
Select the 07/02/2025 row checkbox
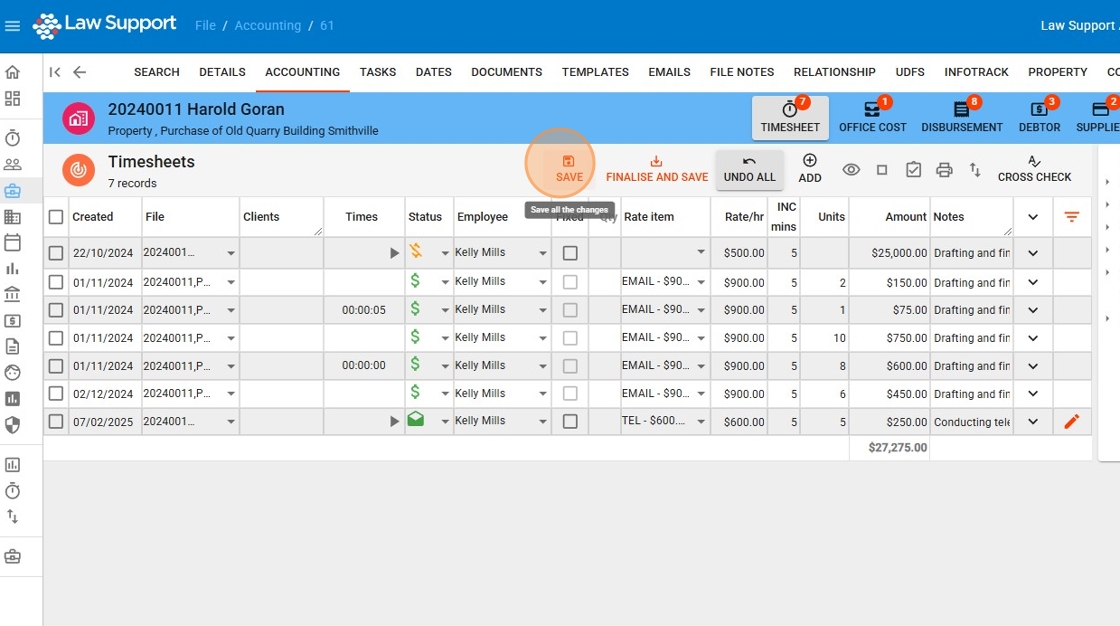(x=56, y=422)
